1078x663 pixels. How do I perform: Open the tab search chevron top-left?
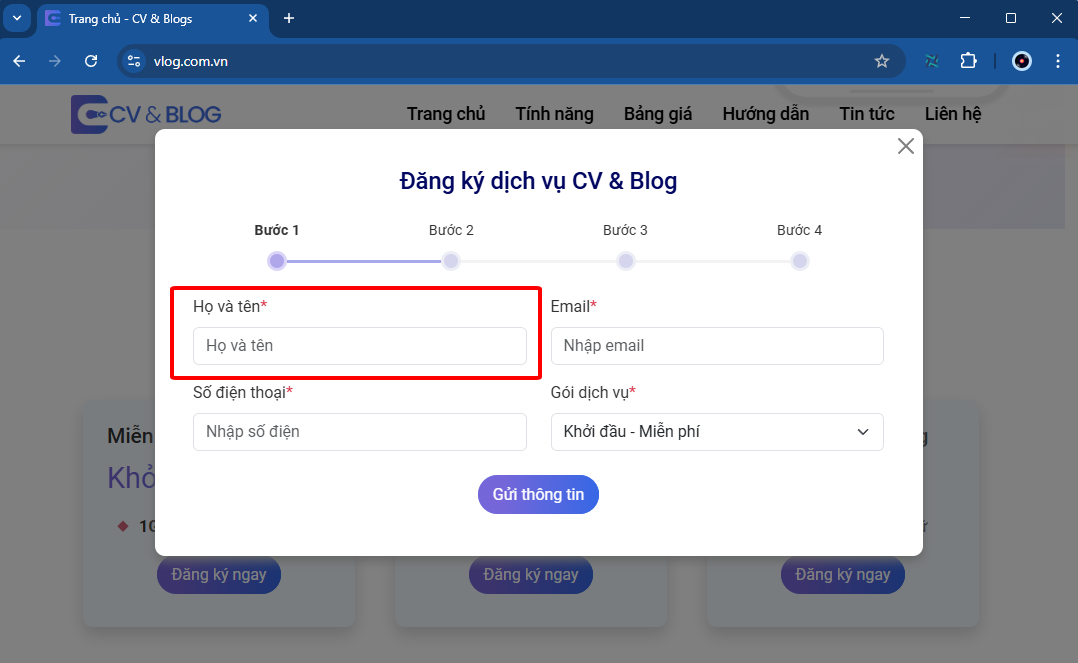pyautogui.click(x=16, y=18)
